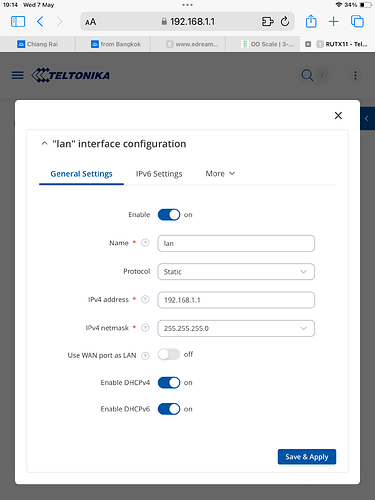Show help for Use WAN port as LAN

(x=145, y=356)
